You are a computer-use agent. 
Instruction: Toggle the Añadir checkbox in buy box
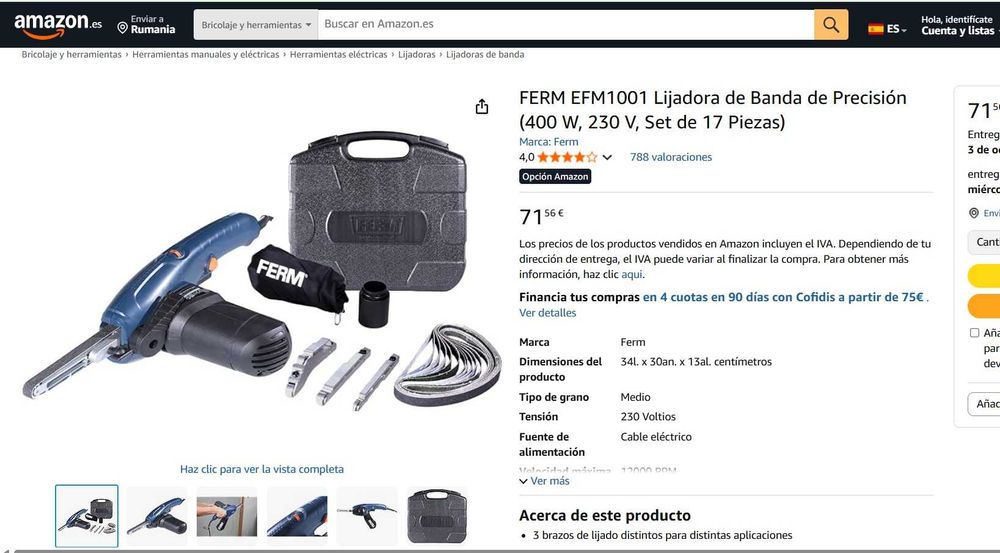tap(974, 333)
